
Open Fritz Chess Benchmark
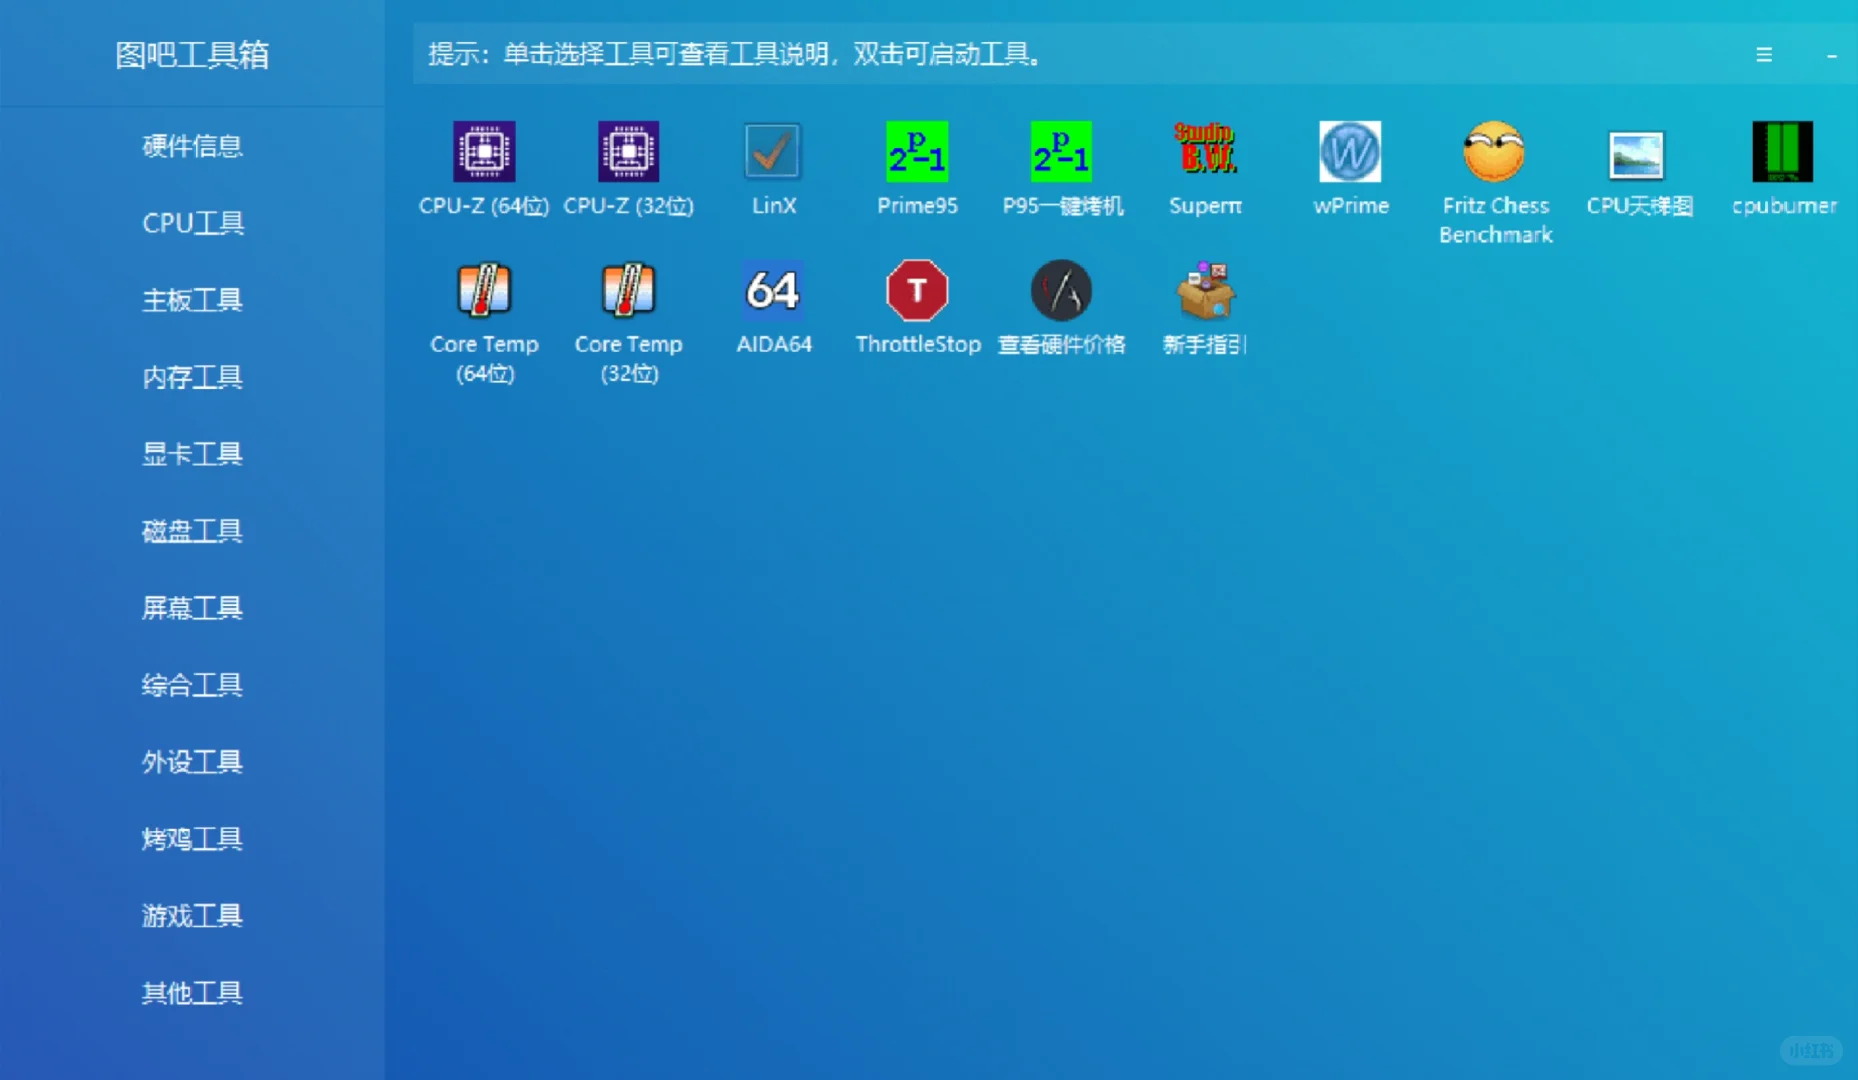point(1493,152)
